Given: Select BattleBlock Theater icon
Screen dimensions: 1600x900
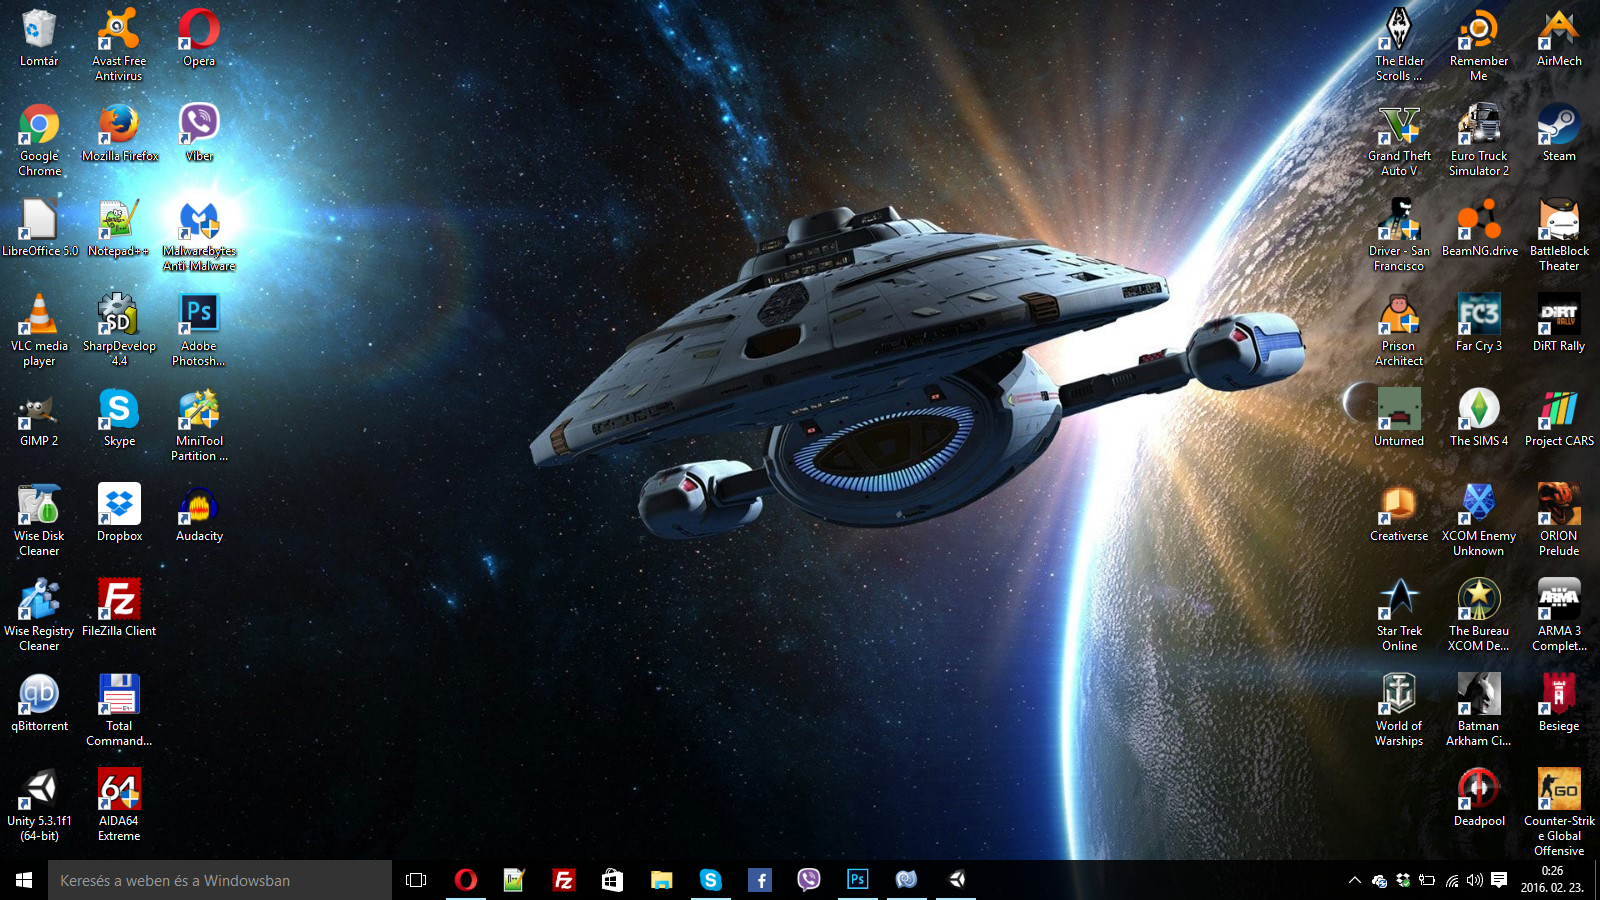Looking at the screenshot, I should pos(1559,235).
